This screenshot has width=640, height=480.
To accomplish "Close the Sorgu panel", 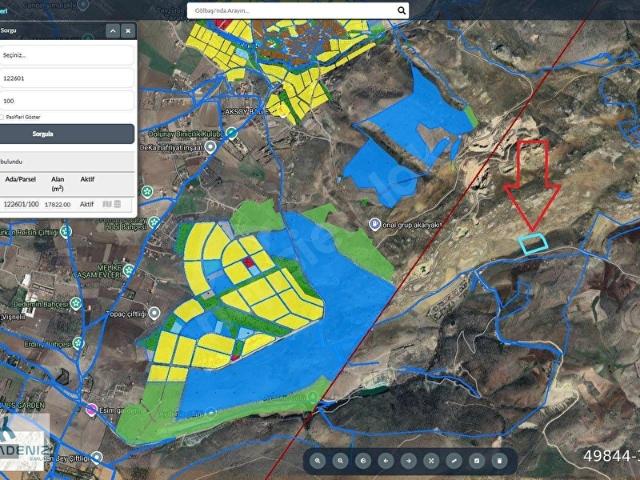I will [128, 31].
